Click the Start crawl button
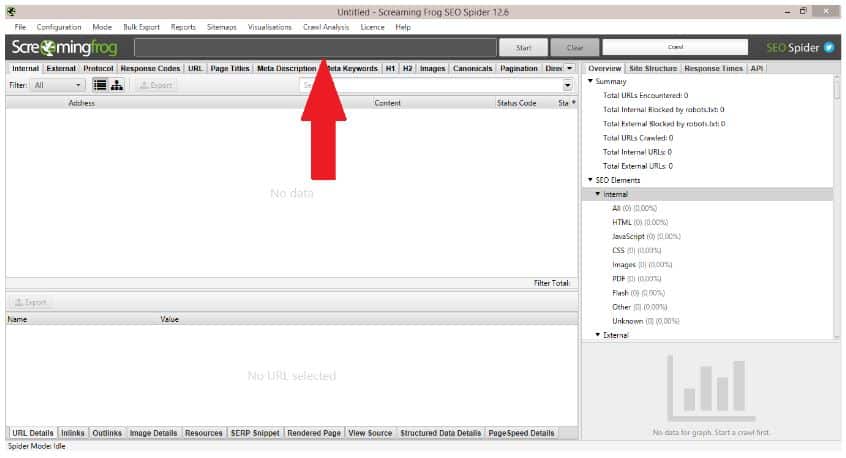 (523, 47)
